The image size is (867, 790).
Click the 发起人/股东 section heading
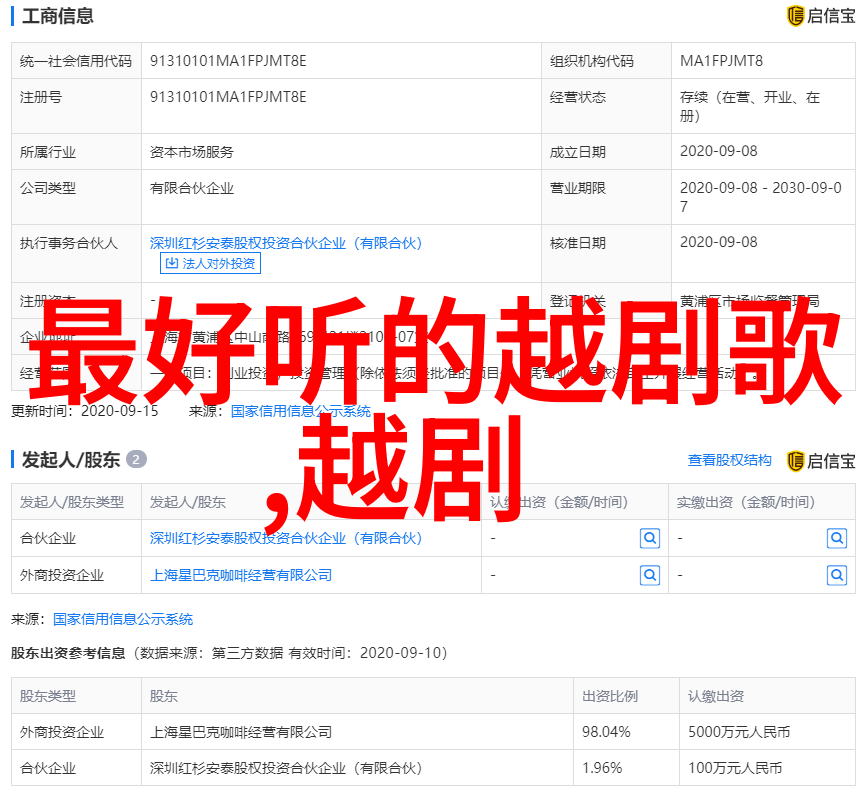70,459
